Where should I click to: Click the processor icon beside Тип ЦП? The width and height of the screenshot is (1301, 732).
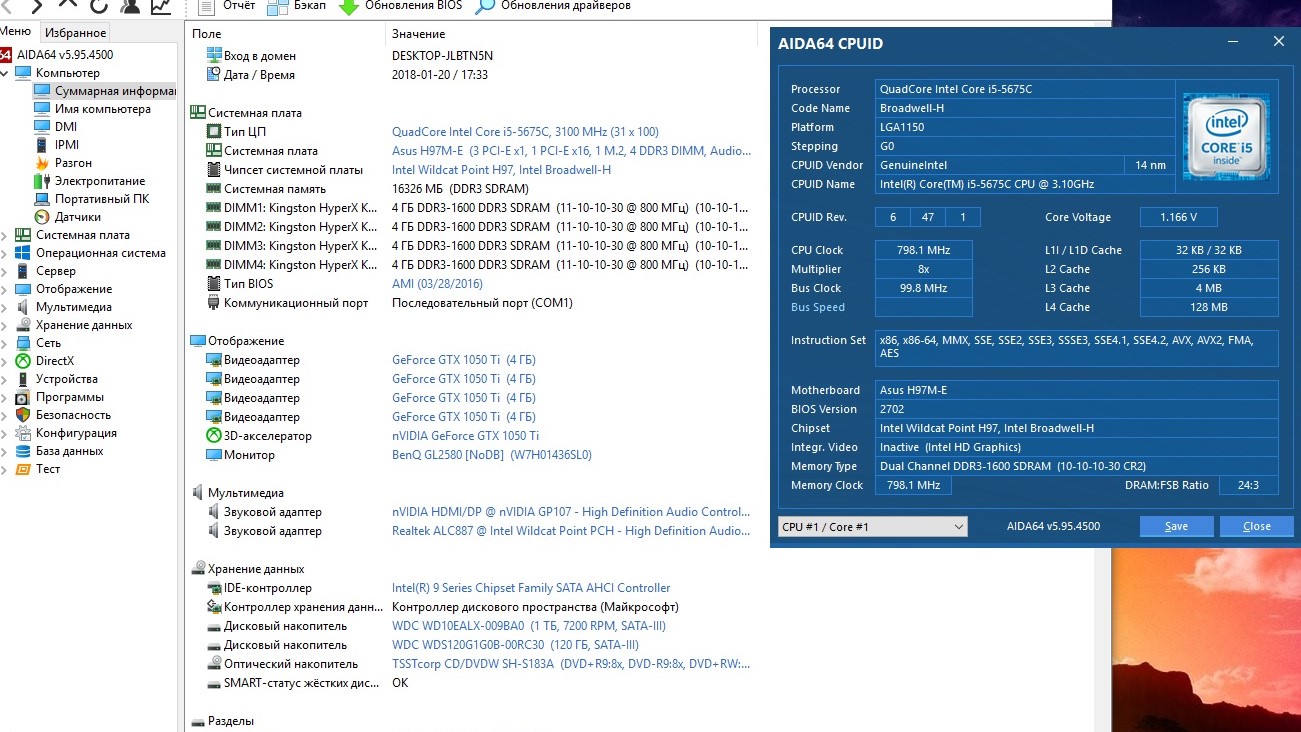pos(213,132)
